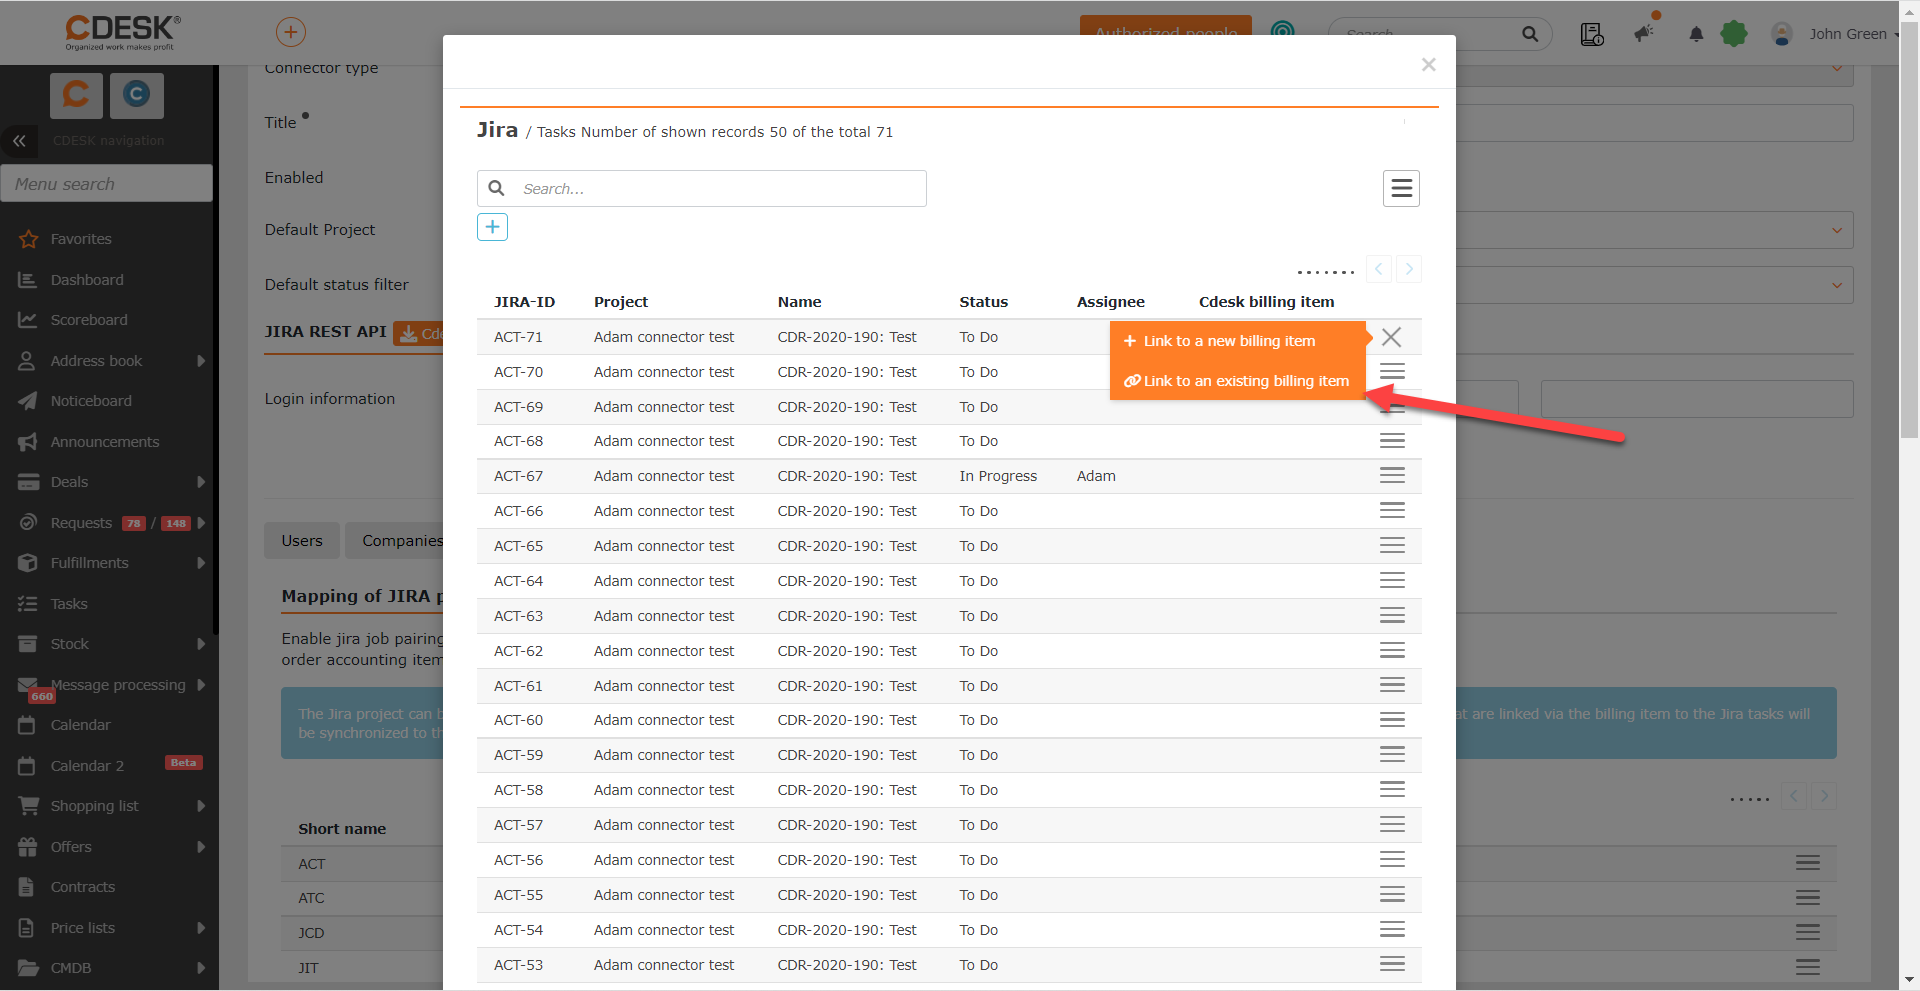The height and width of the screenshot is (991, 1920).
Task: Open row menu for ACT-63
Action: pos(1392,616)
